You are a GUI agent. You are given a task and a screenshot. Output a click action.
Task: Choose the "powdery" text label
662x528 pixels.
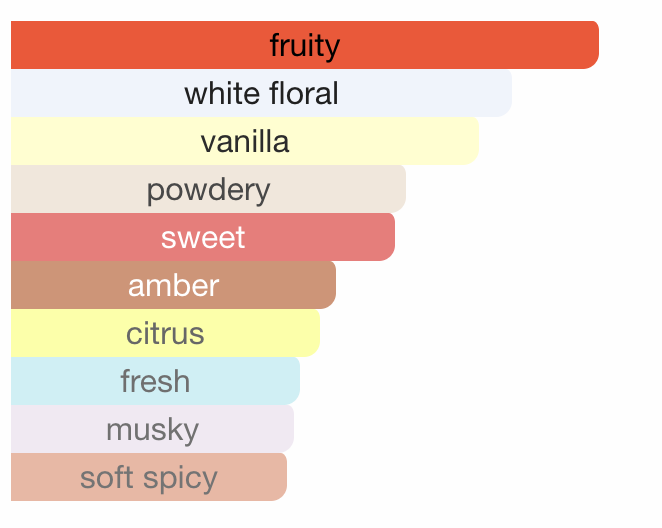(208, 190)
